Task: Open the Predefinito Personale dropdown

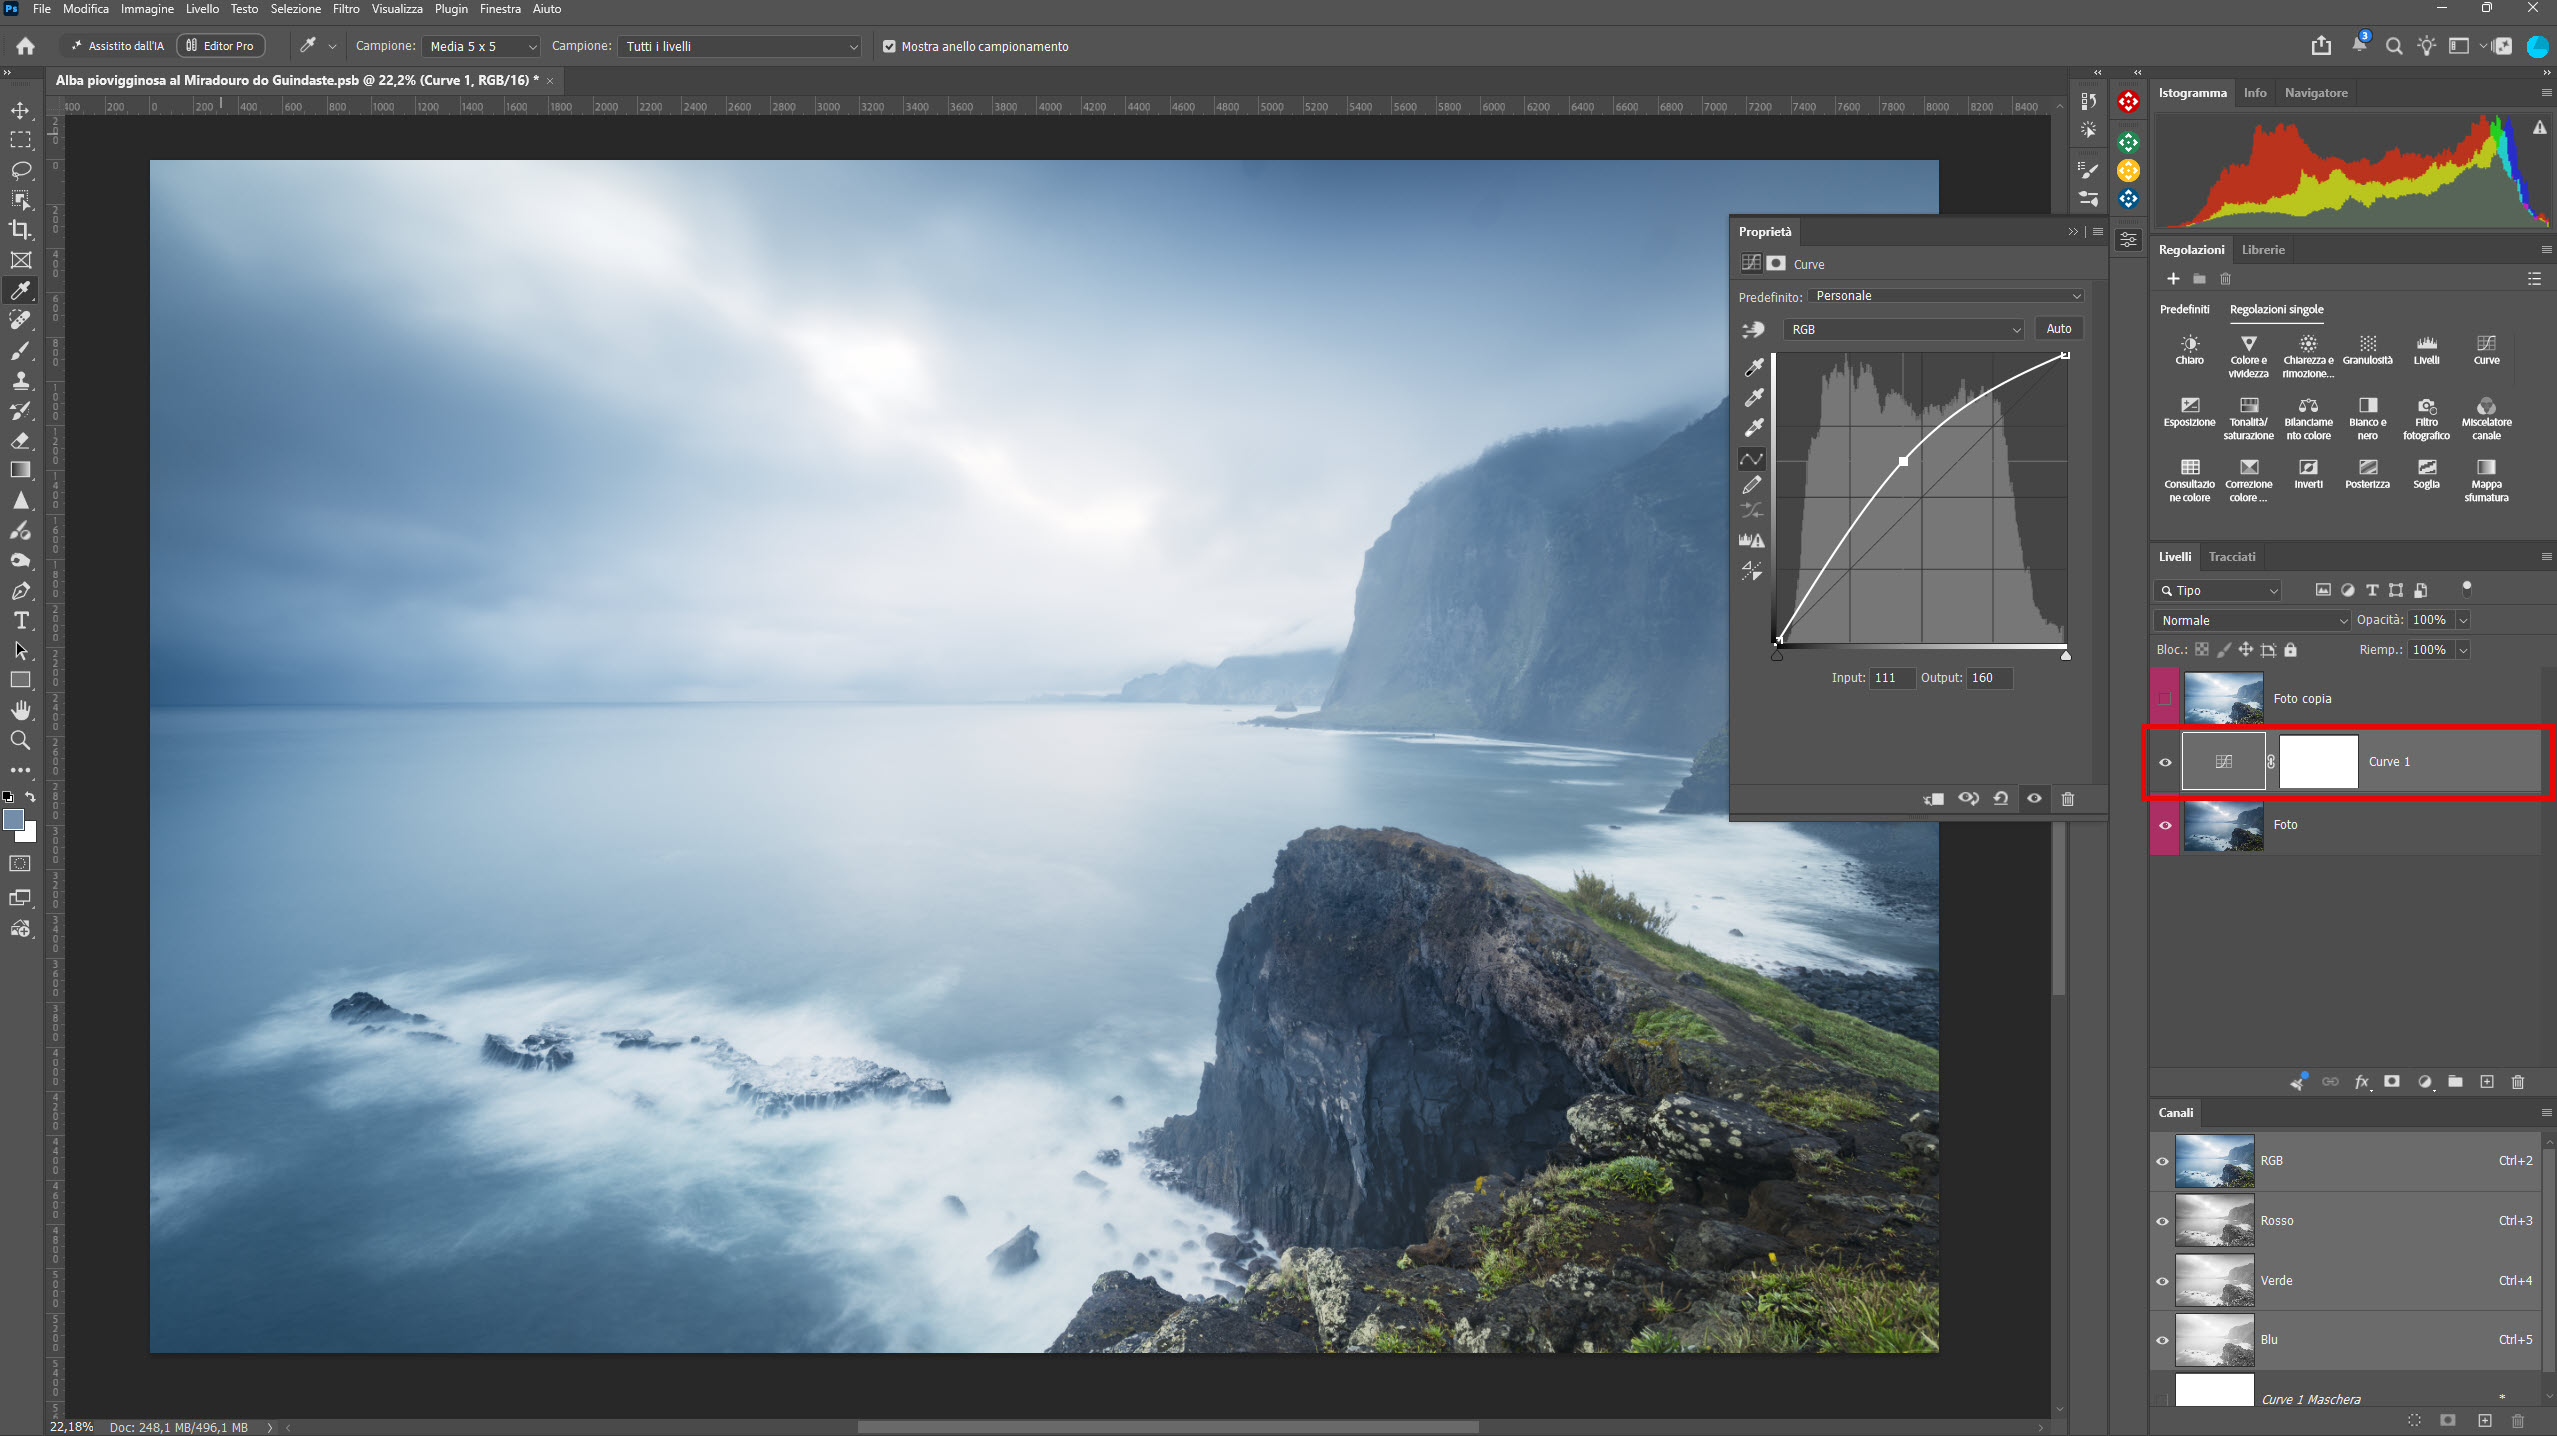Action: tap(1948, 296)
